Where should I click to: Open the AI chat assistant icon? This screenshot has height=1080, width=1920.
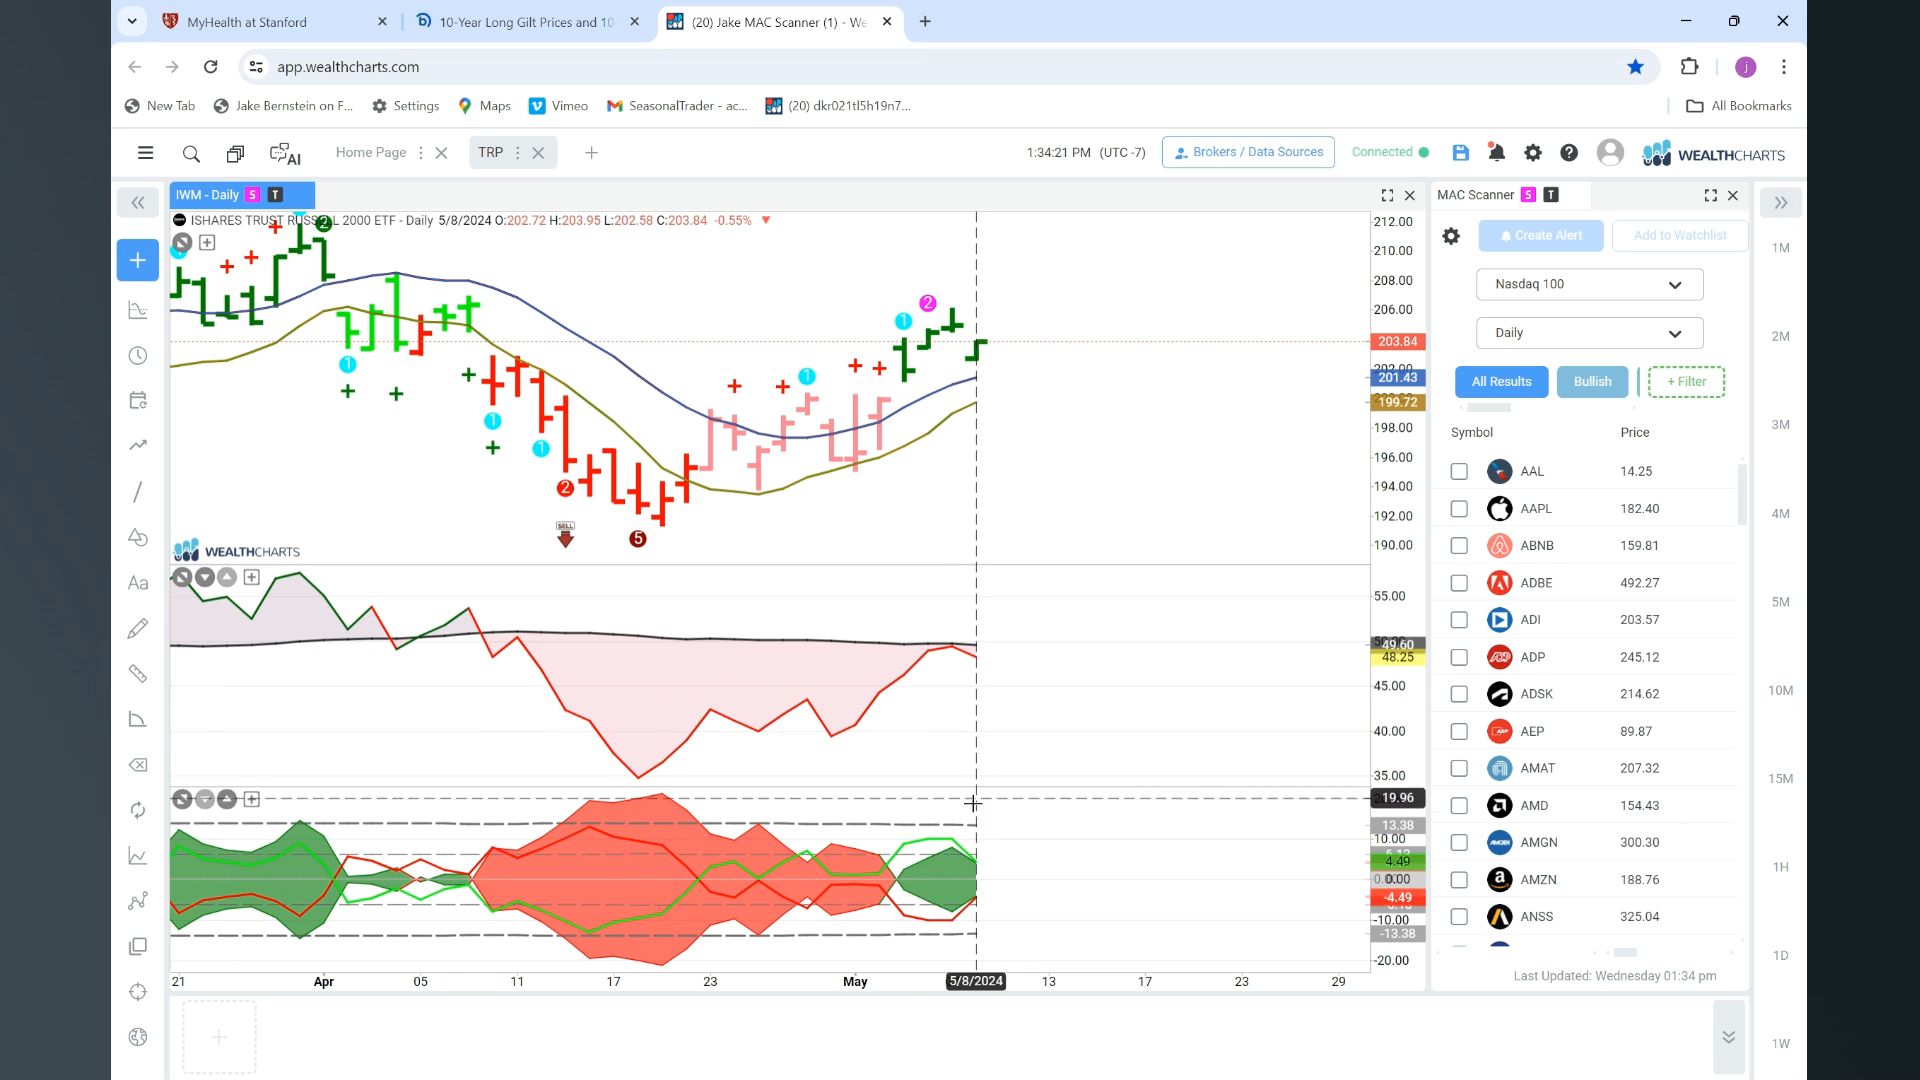285,154
